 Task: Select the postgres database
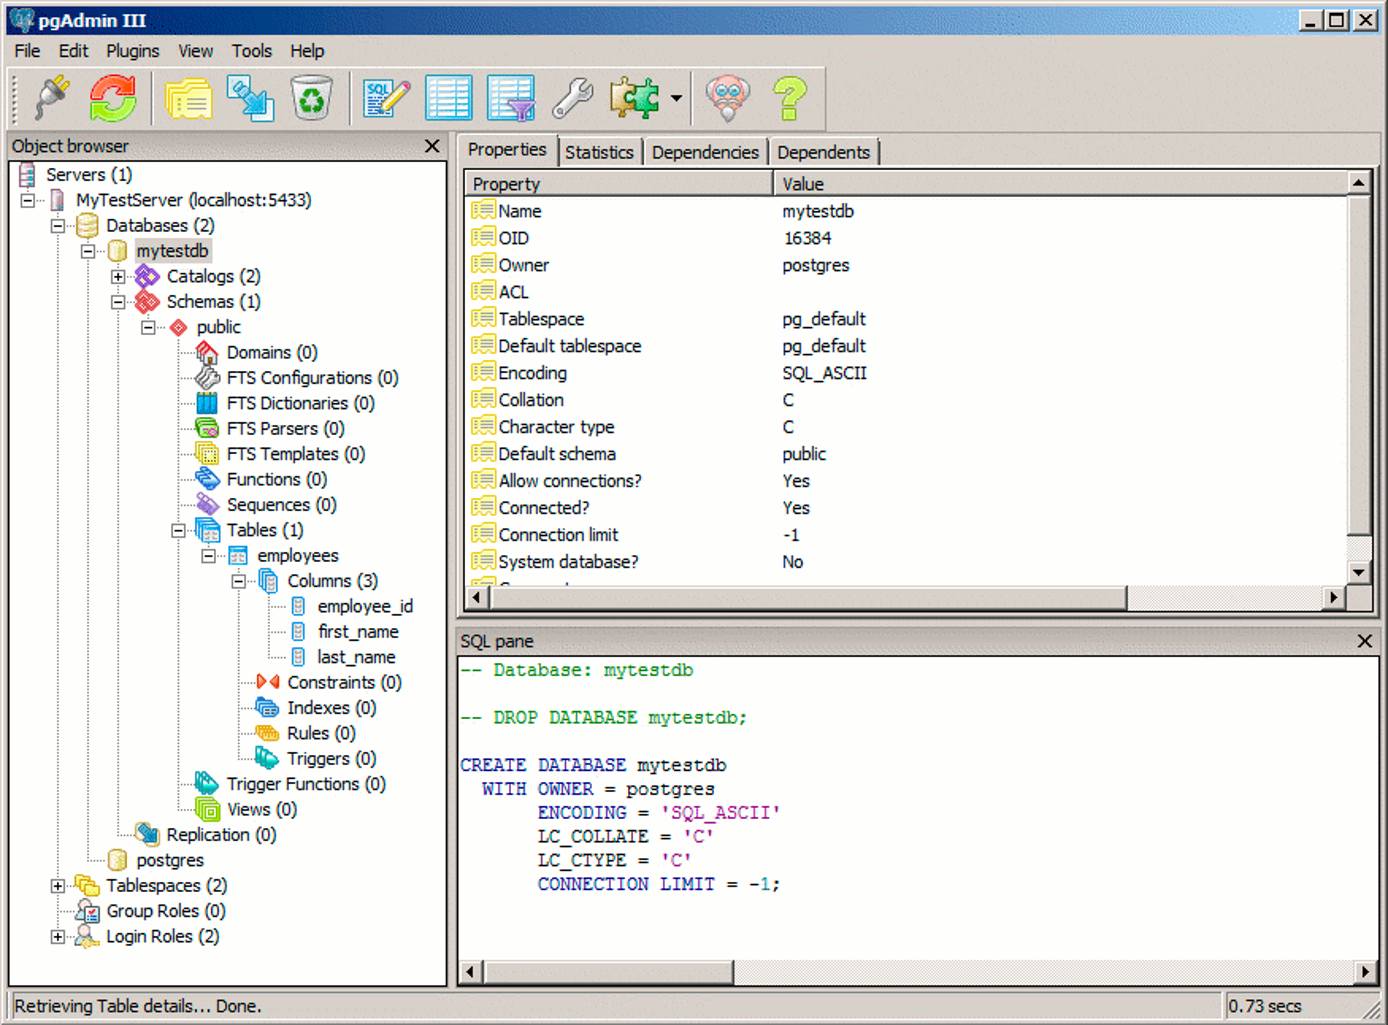click(168, 859)
